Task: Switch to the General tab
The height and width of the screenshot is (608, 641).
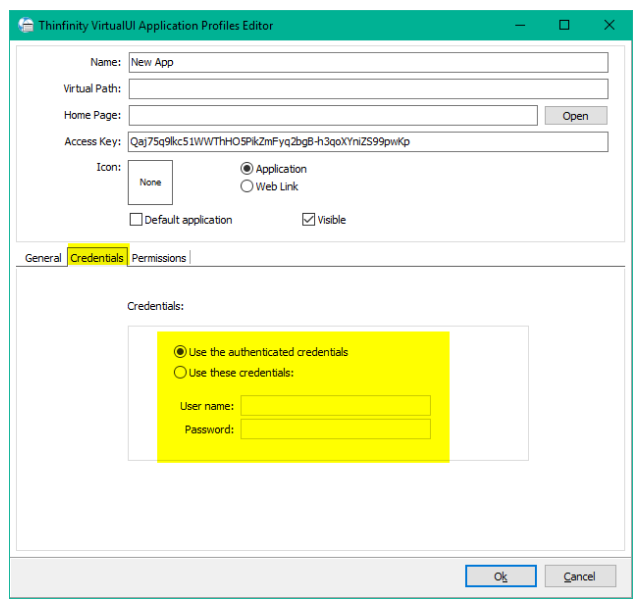Action: pyautogui.click(x=43, y=258)
